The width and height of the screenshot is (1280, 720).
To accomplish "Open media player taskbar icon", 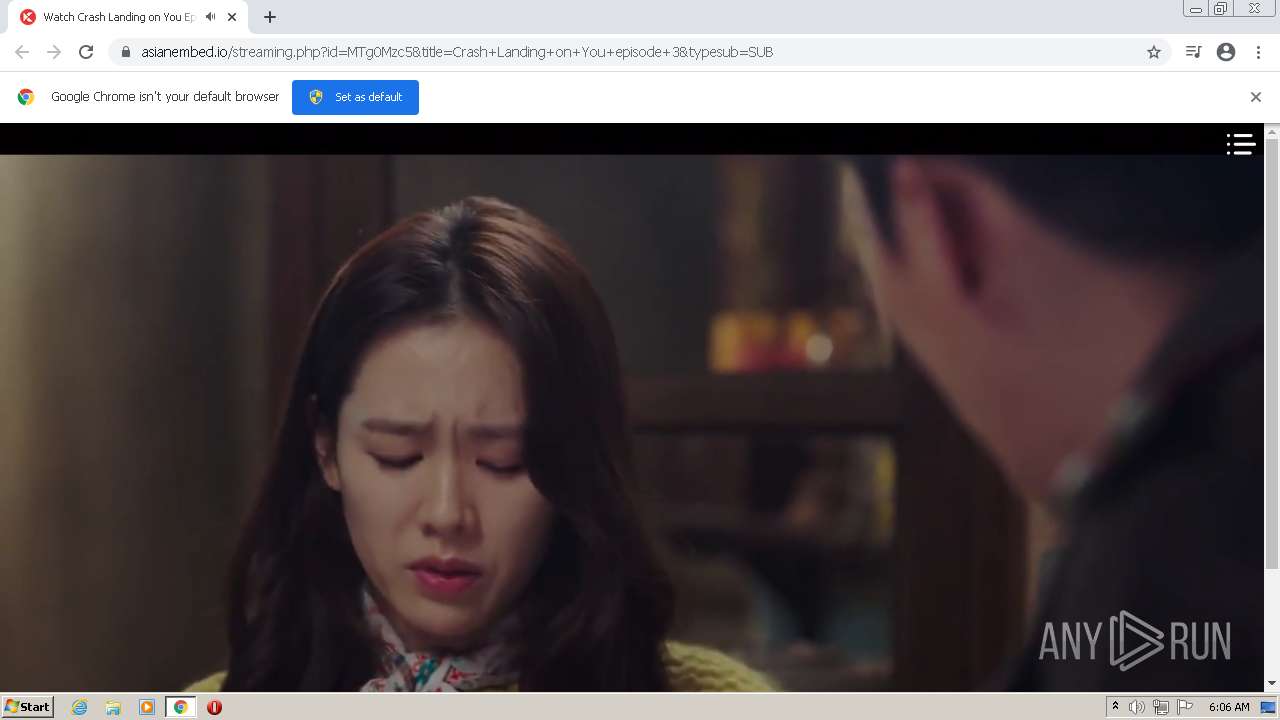I will (147, 707).
